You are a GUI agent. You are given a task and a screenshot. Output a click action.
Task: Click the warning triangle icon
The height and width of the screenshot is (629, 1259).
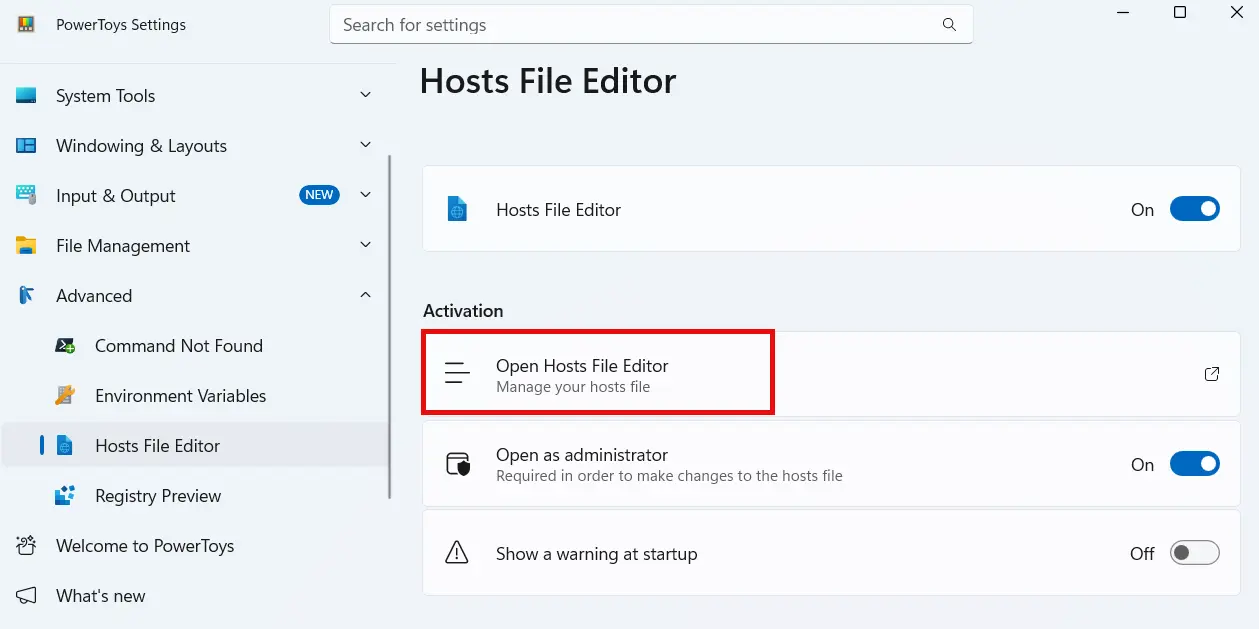click(x=458, y=552)
